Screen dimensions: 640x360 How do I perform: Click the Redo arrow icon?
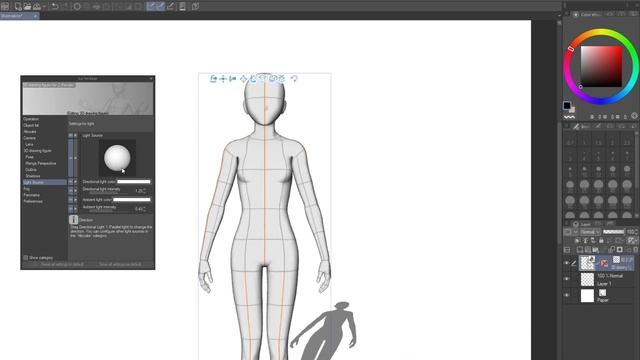64,6
